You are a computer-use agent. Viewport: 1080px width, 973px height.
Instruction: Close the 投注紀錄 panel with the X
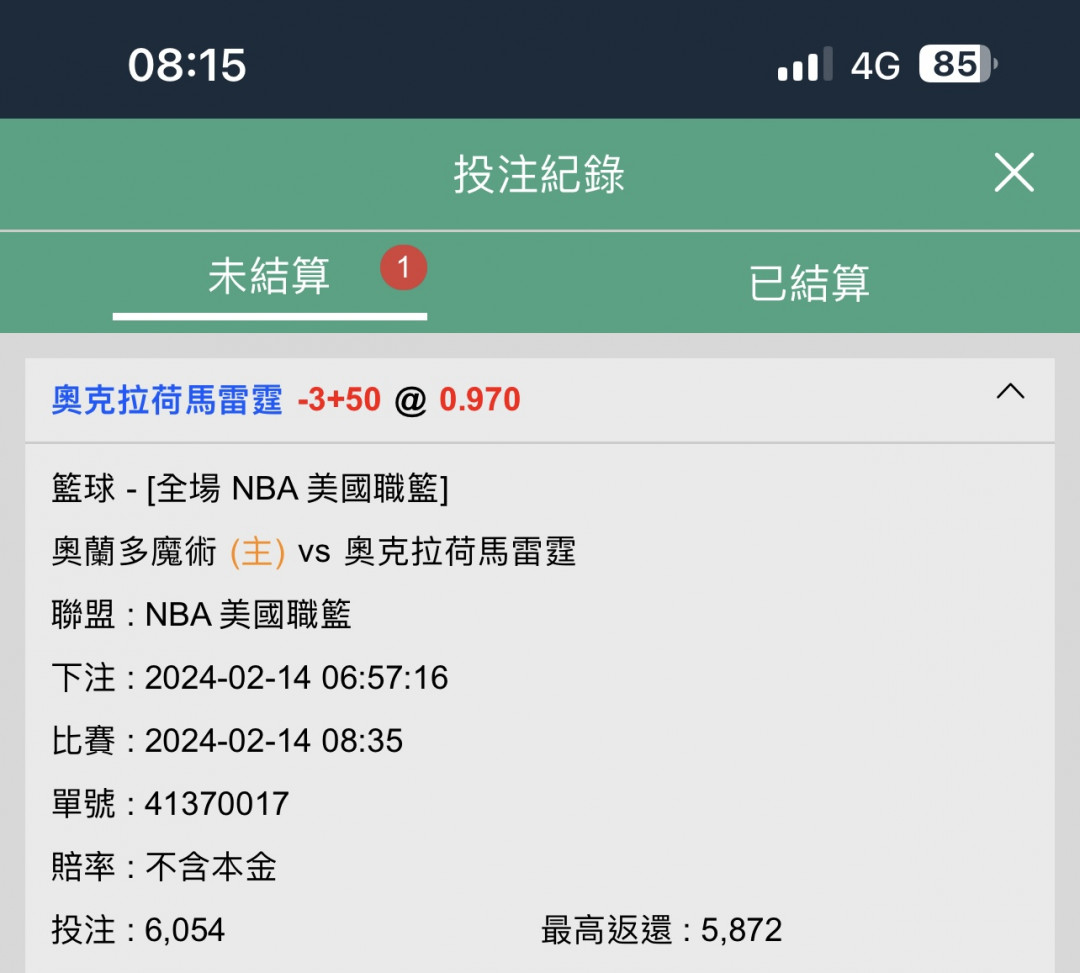tap(1014, 172)
